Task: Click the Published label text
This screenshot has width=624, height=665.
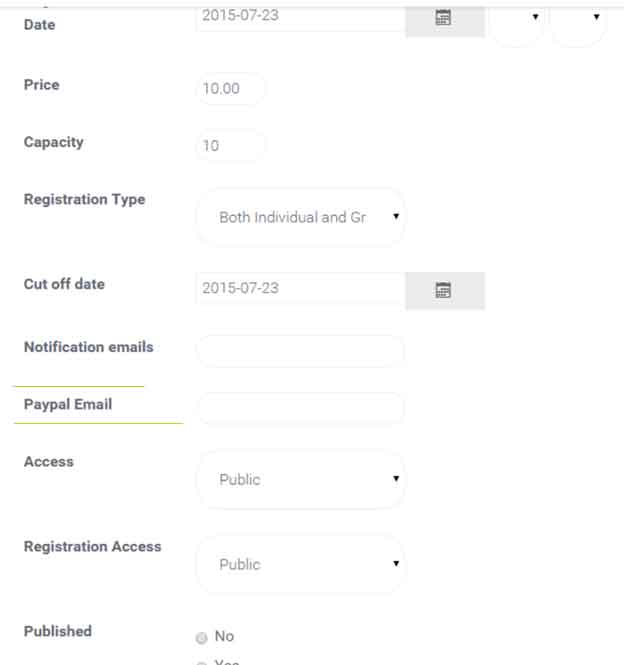Action: (58, 632)
